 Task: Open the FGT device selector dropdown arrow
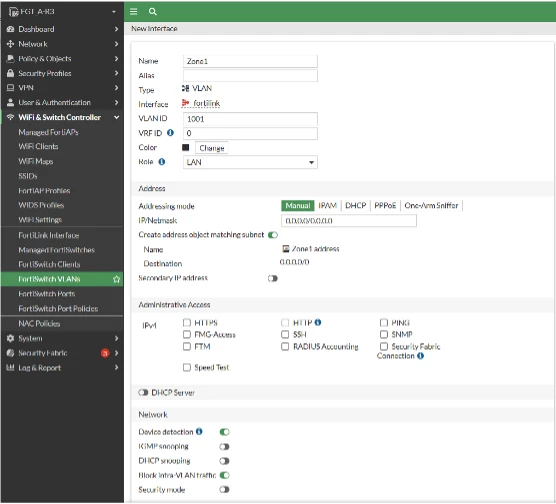114,12
